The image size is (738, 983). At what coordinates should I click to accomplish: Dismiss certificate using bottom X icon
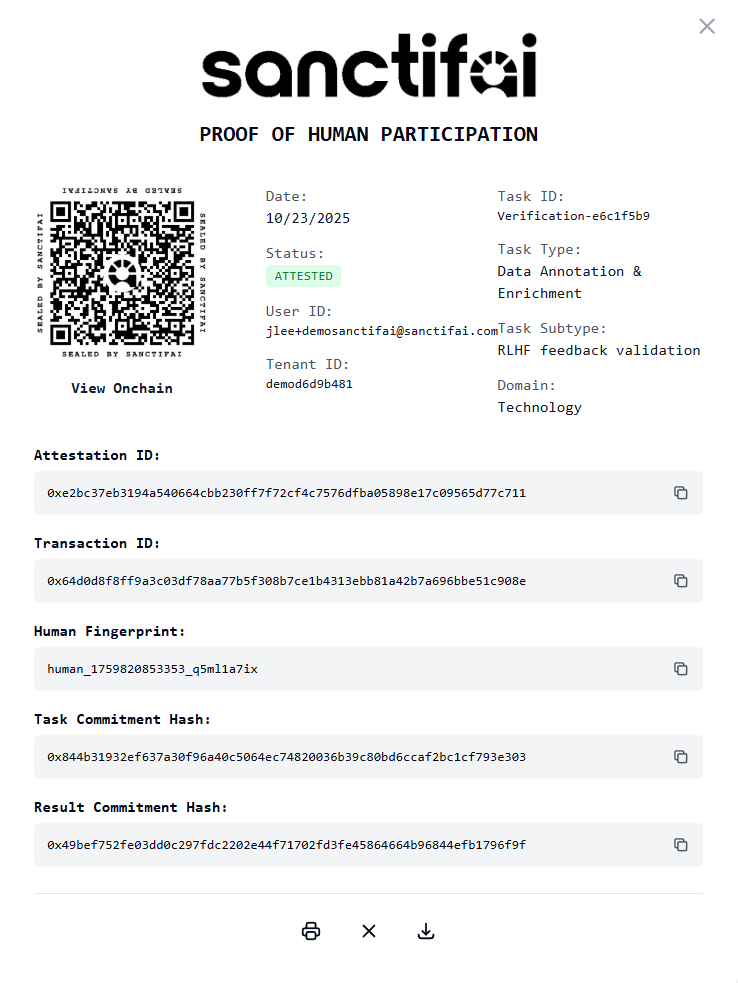(x=368, y=931)
